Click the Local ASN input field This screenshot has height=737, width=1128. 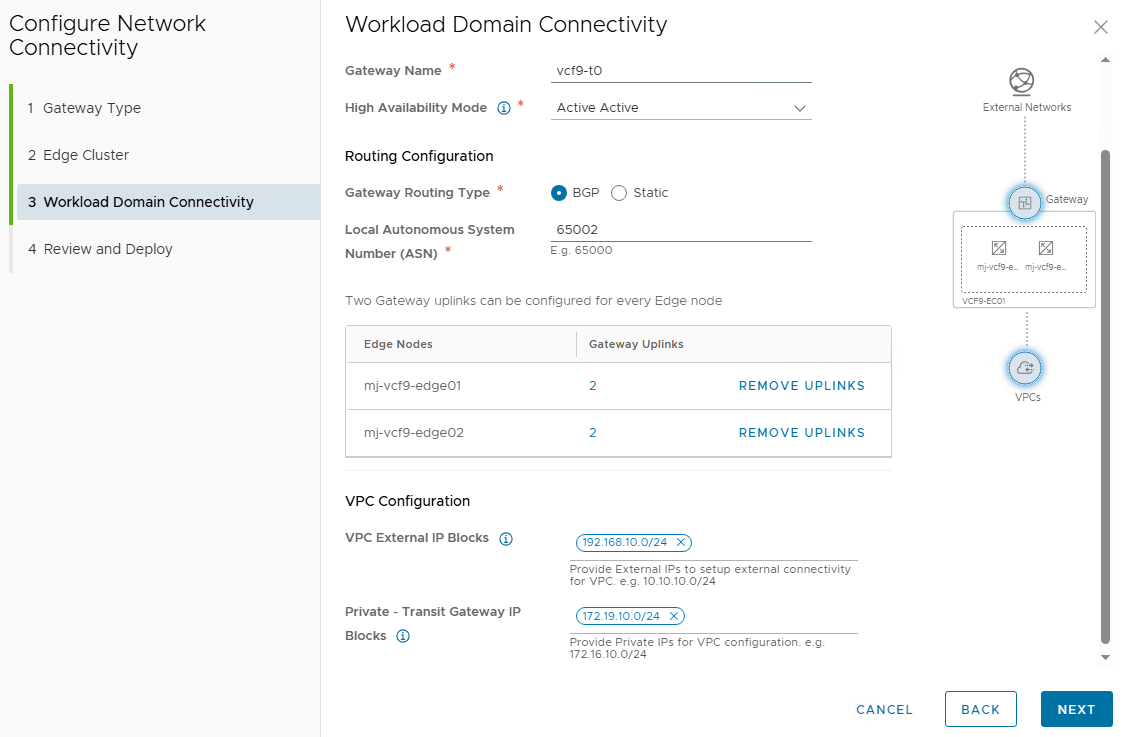tap(681, 229)
